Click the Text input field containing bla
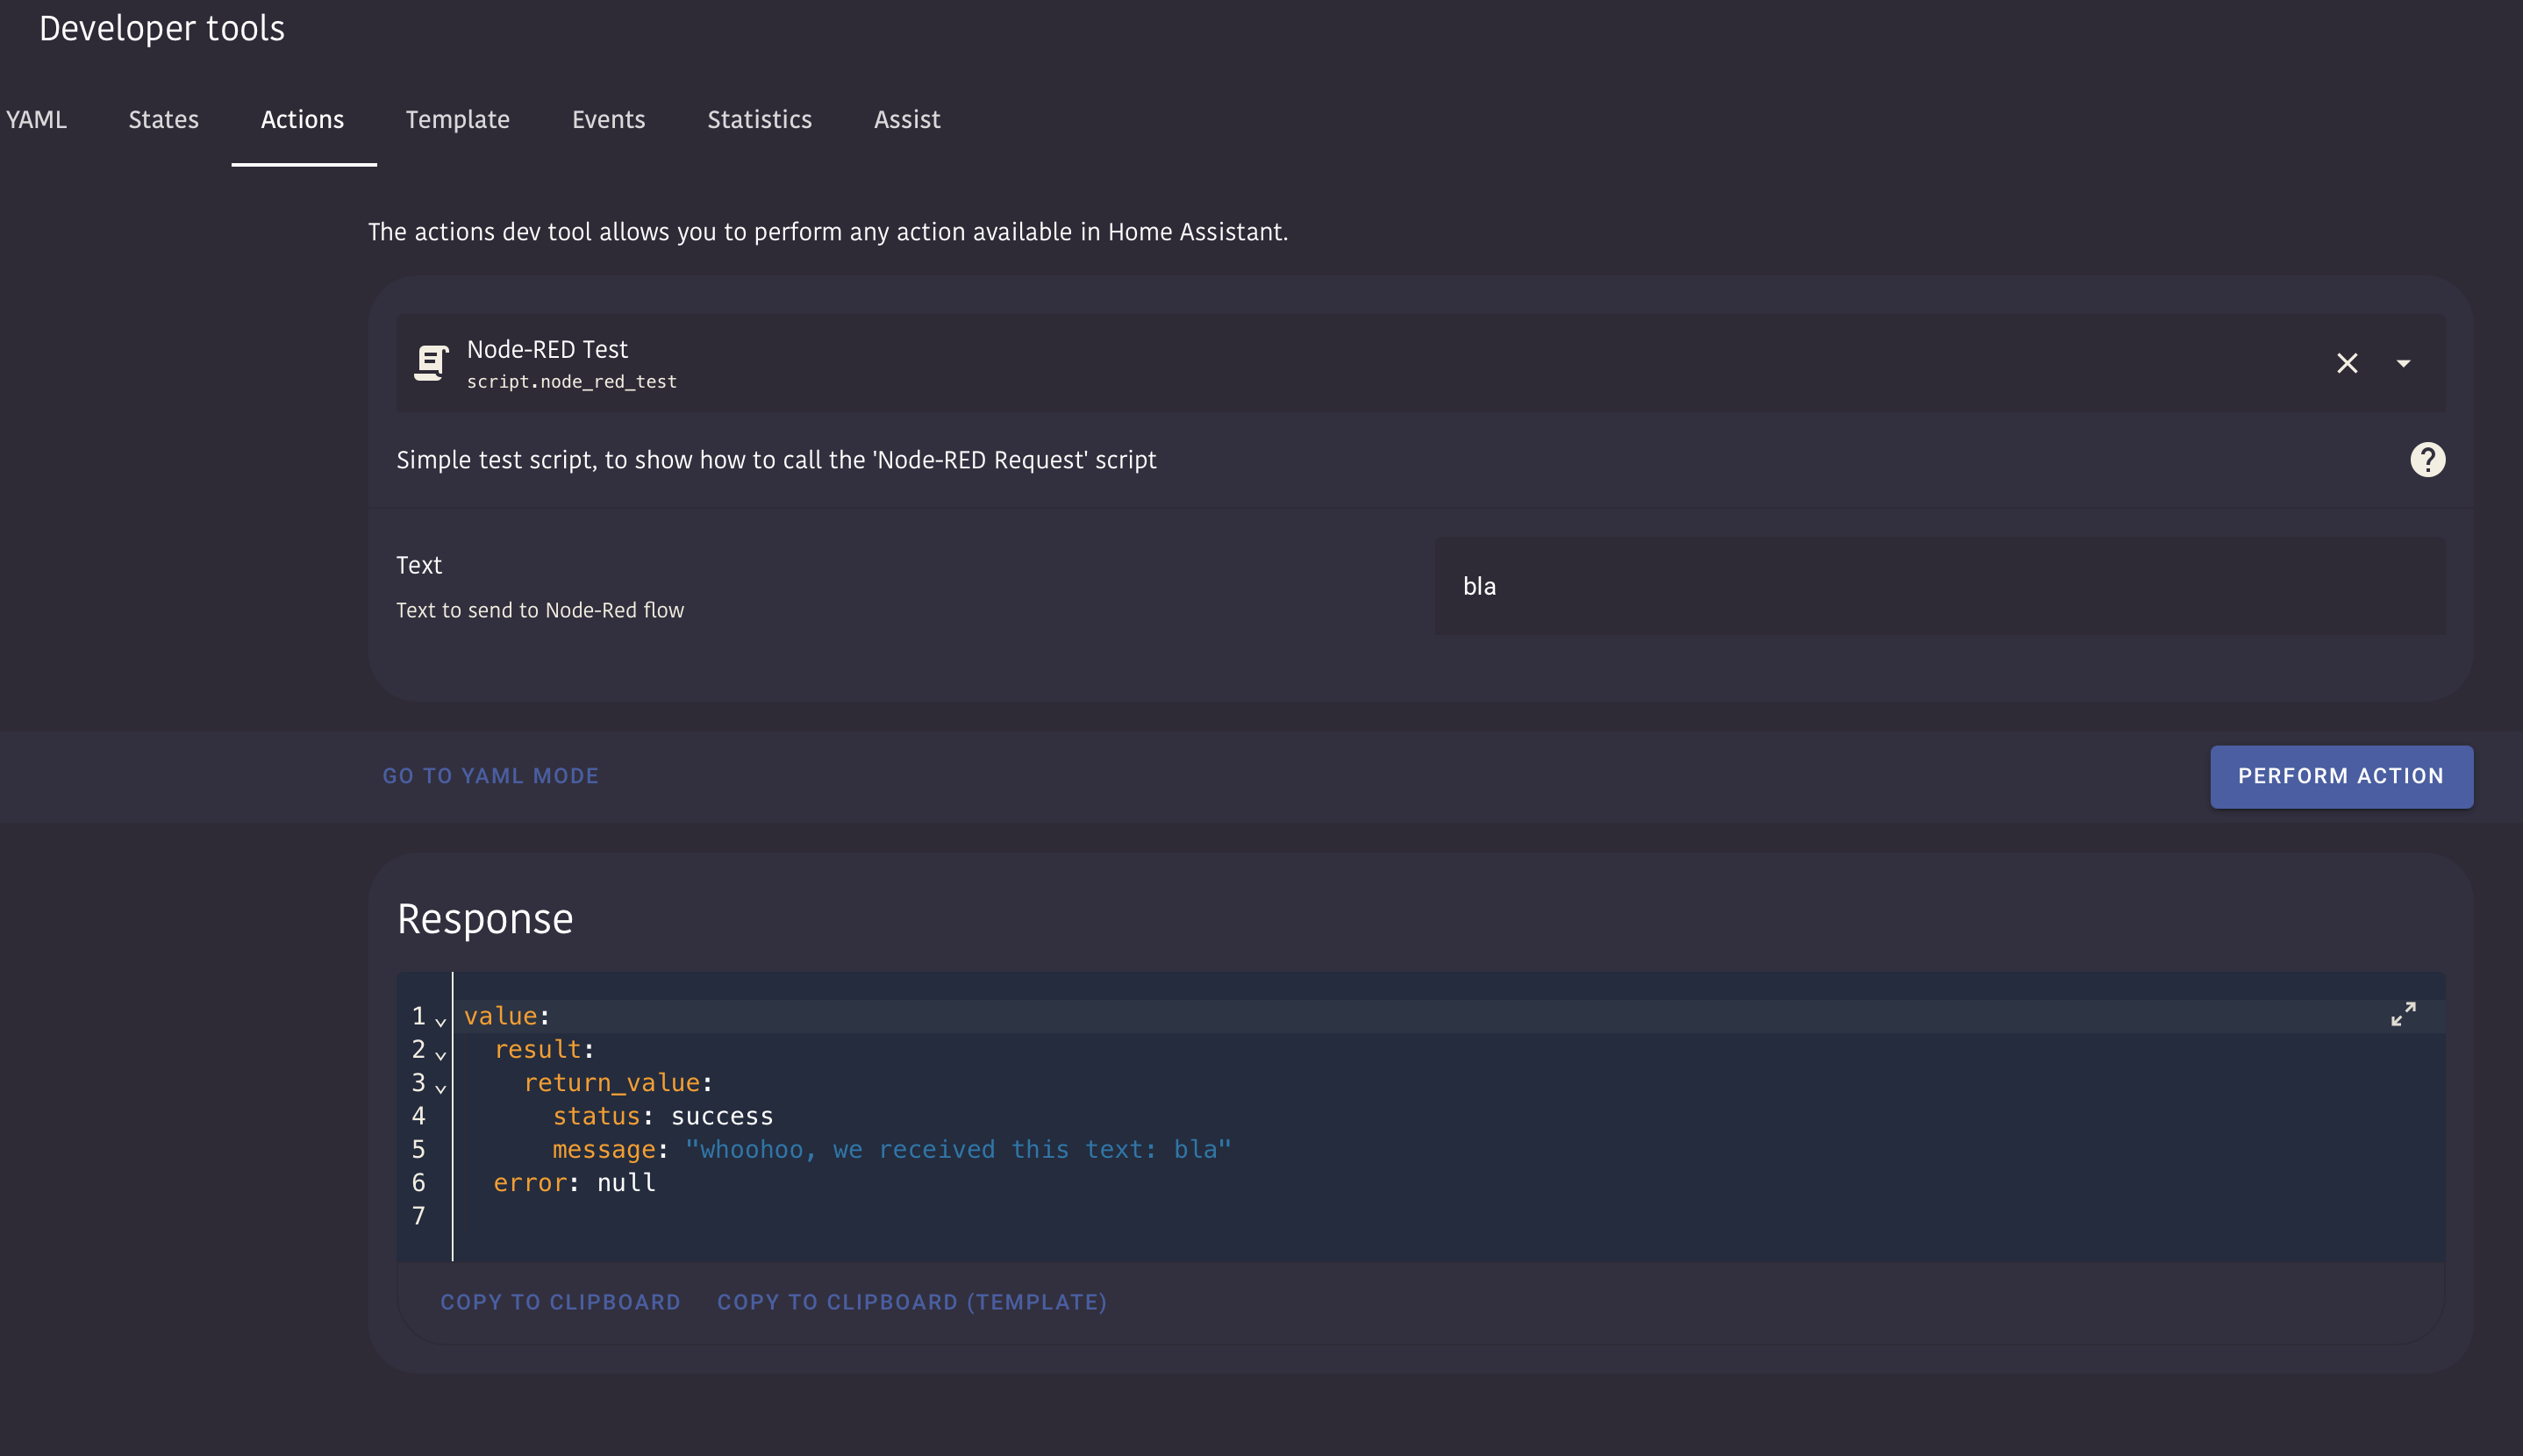 click(x=1939, y=586)
